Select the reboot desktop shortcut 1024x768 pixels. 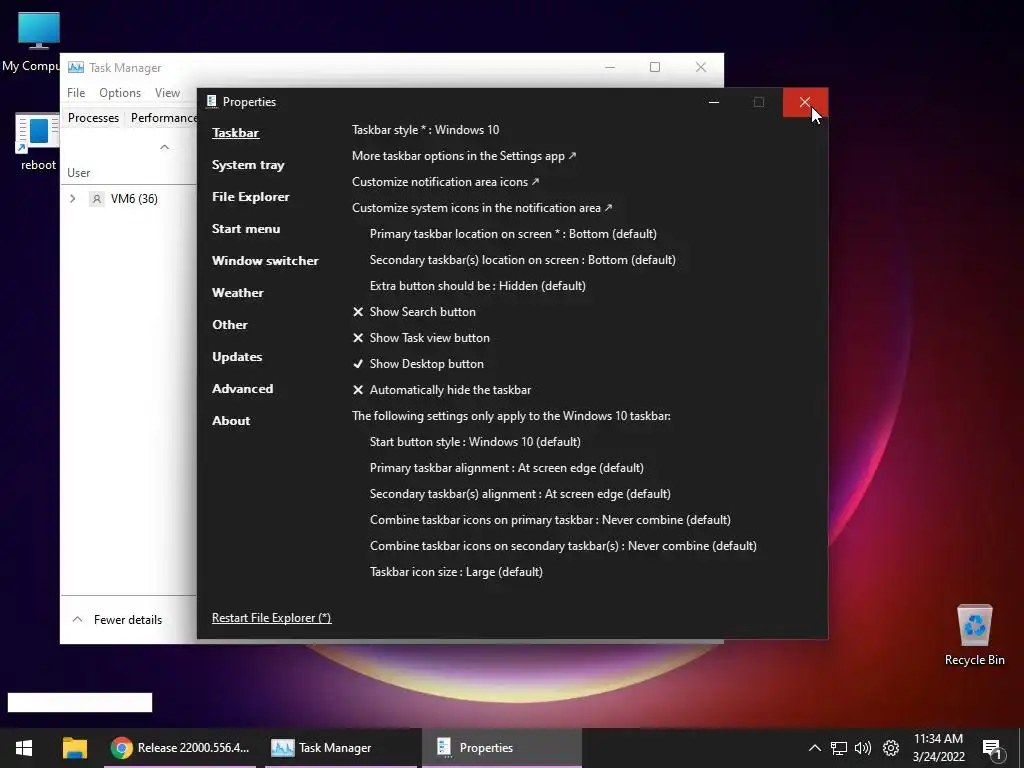tap(38, 142)
